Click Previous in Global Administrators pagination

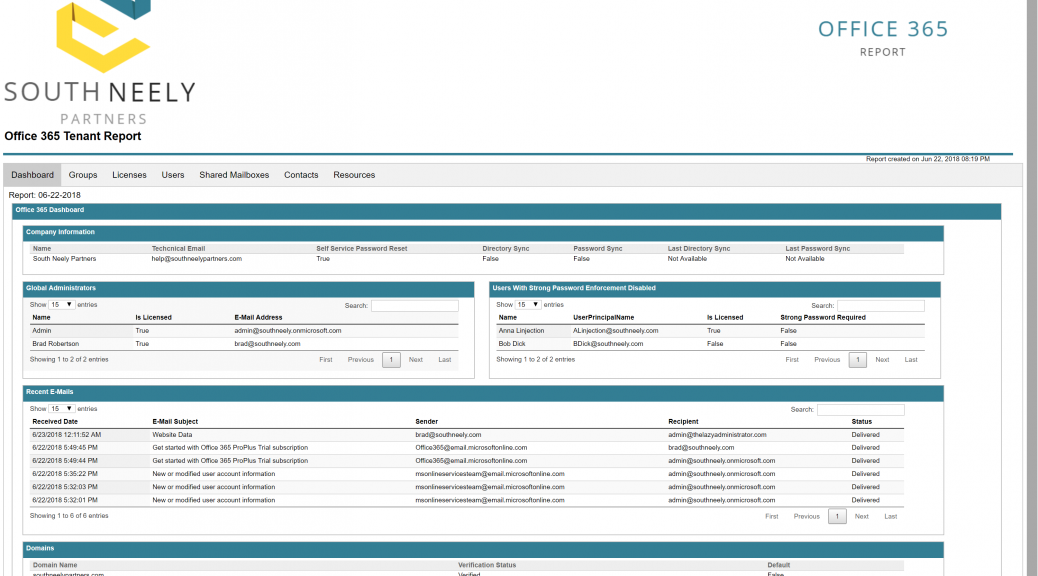(361, 360)
